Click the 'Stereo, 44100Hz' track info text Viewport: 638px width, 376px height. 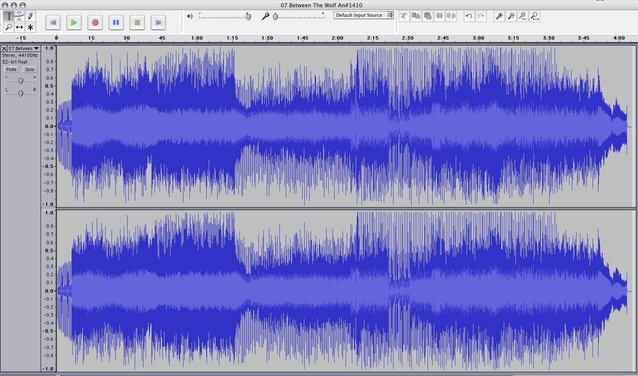pyautogui.click(x=20, y=55)
